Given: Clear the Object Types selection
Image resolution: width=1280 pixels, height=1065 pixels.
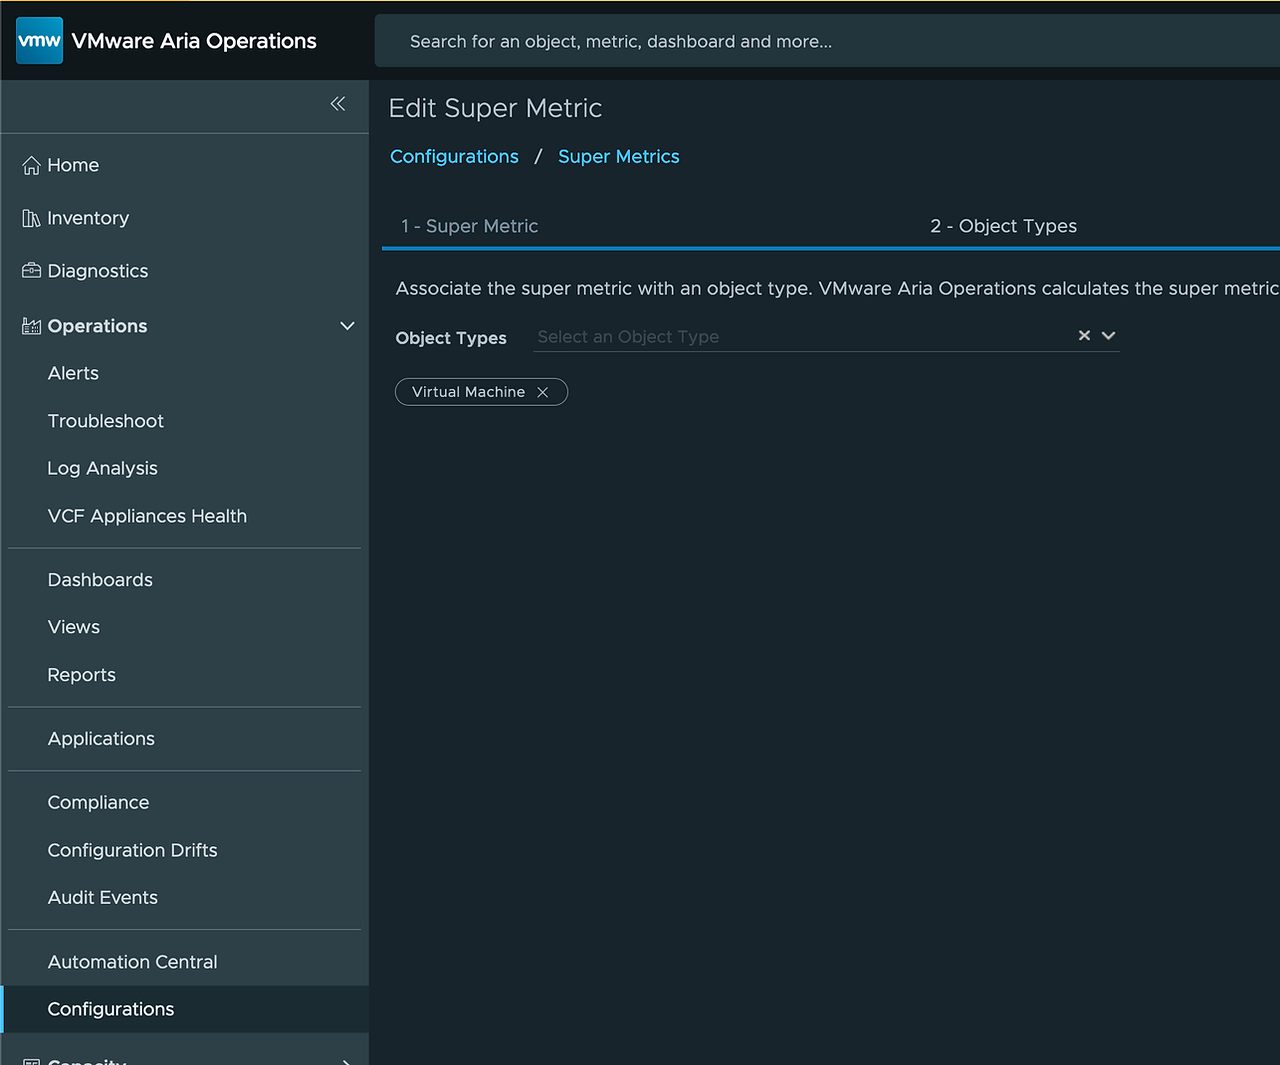Looking at the screenshot, I should (1084, 336).
